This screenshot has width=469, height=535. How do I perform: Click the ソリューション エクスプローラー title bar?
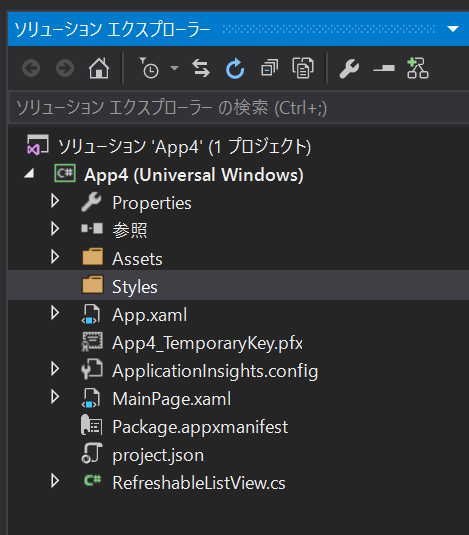tap(238, 29)
